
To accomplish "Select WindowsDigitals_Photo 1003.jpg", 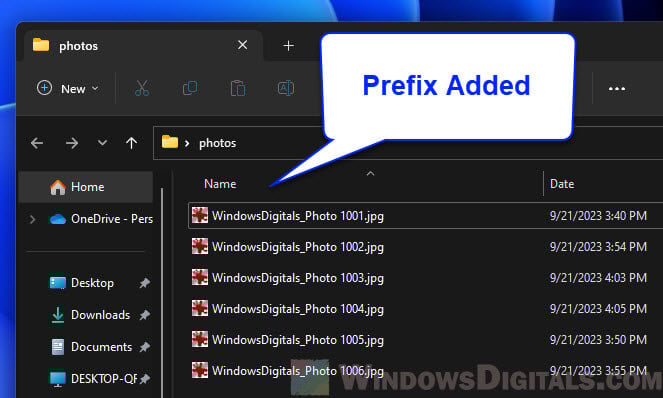I will click(298, 278).
